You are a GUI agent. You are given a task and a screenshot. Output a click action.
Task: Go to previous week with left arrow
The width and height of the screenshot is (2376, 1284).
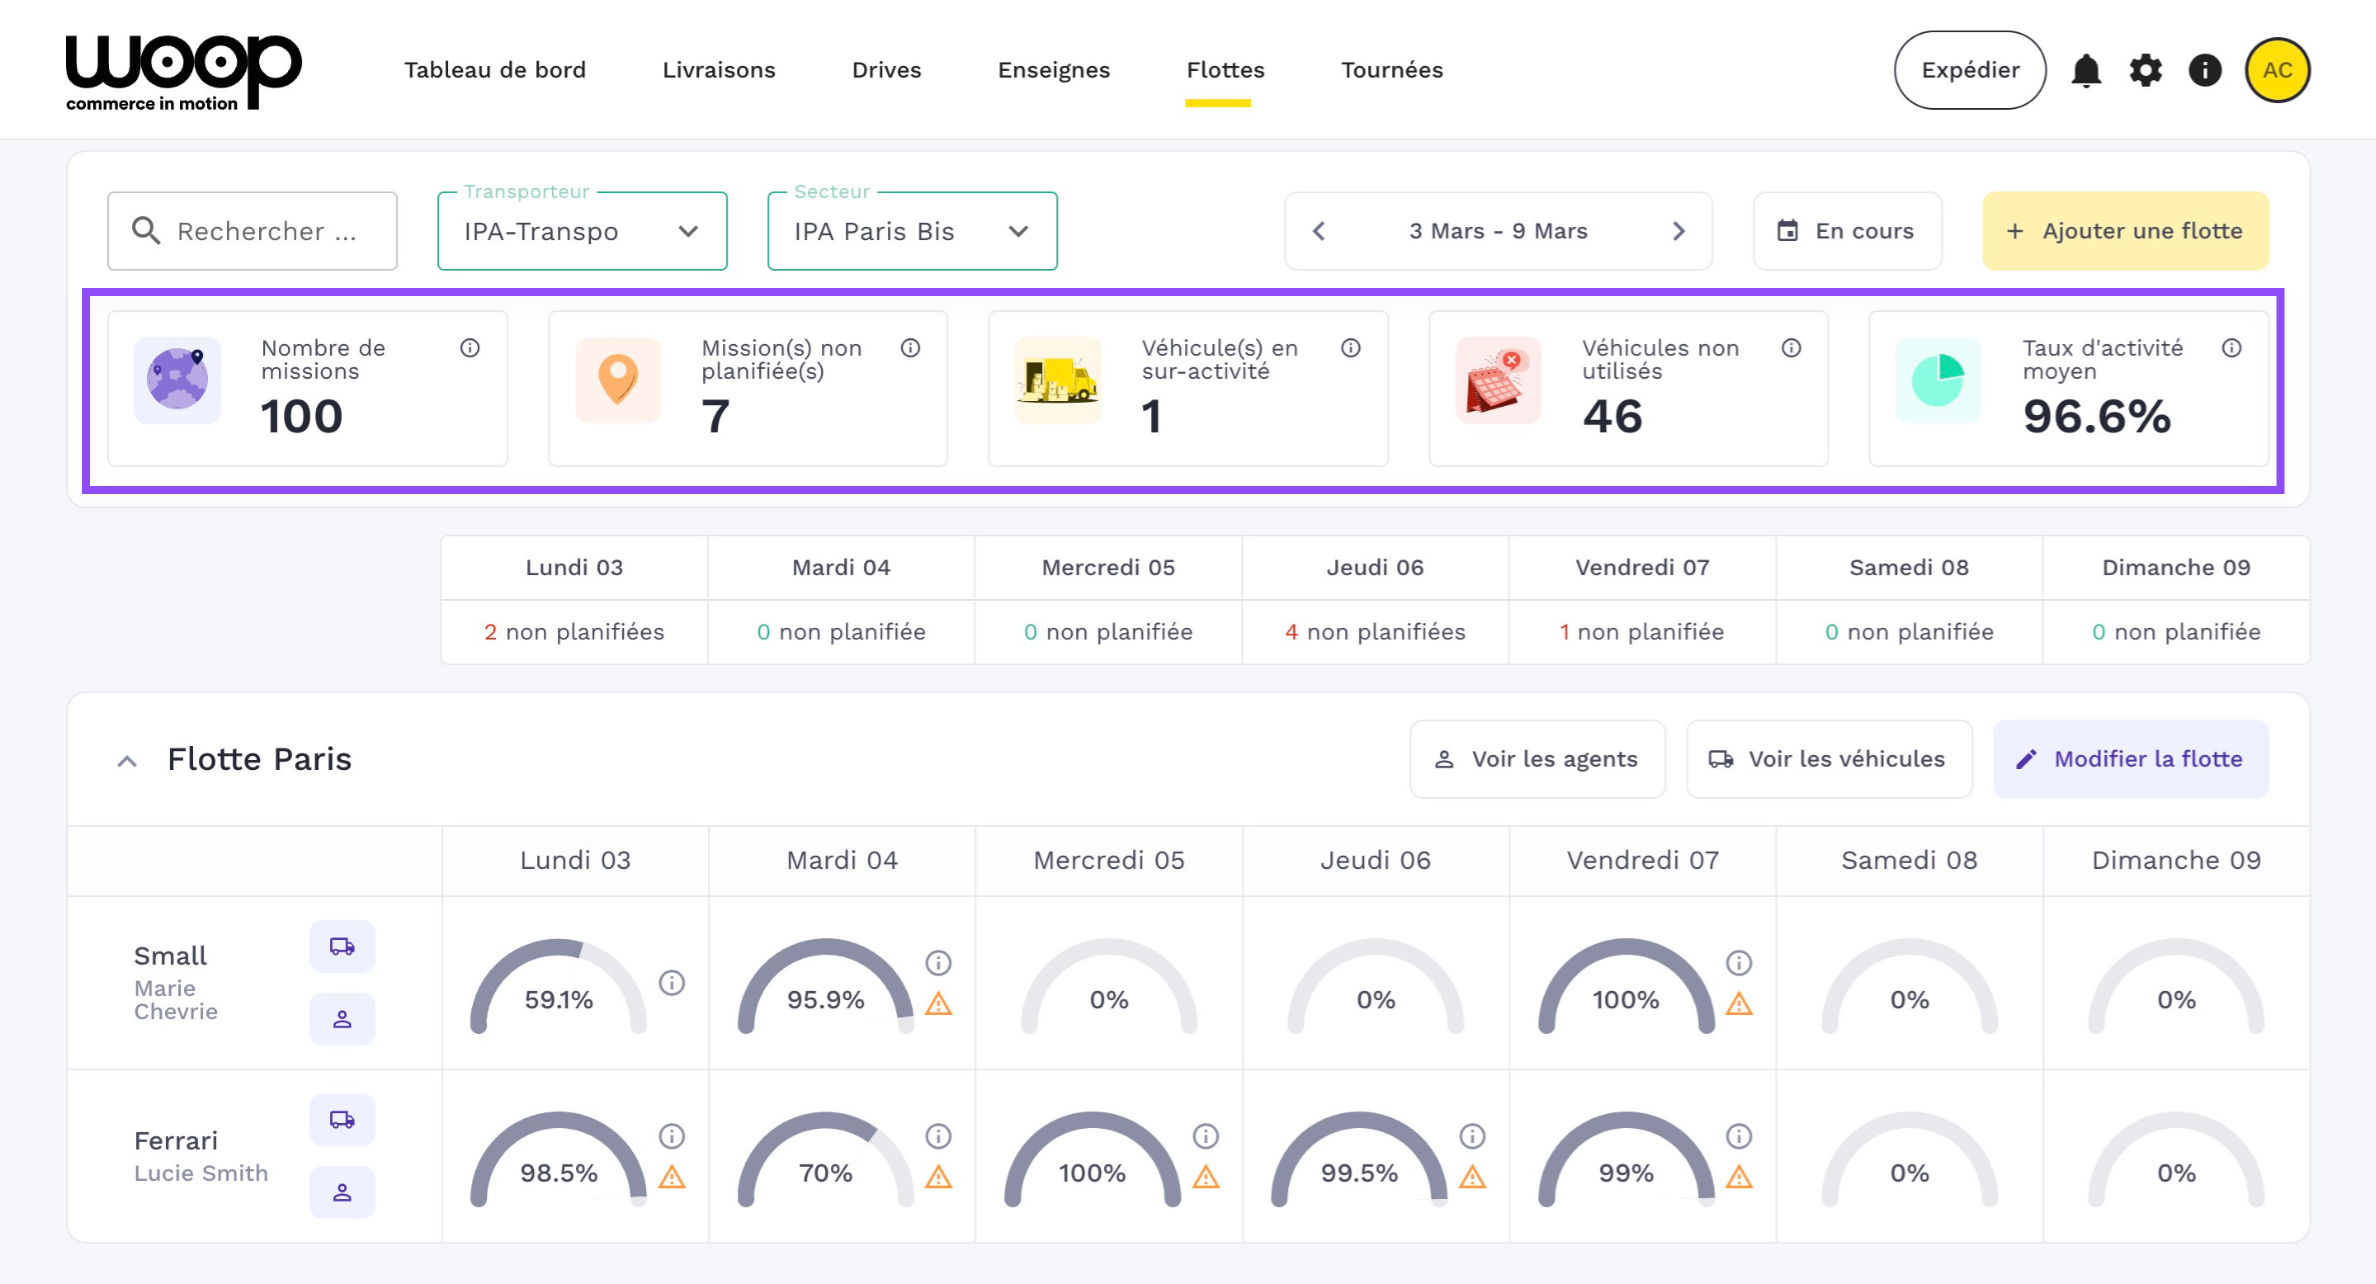click(1319, 231)
